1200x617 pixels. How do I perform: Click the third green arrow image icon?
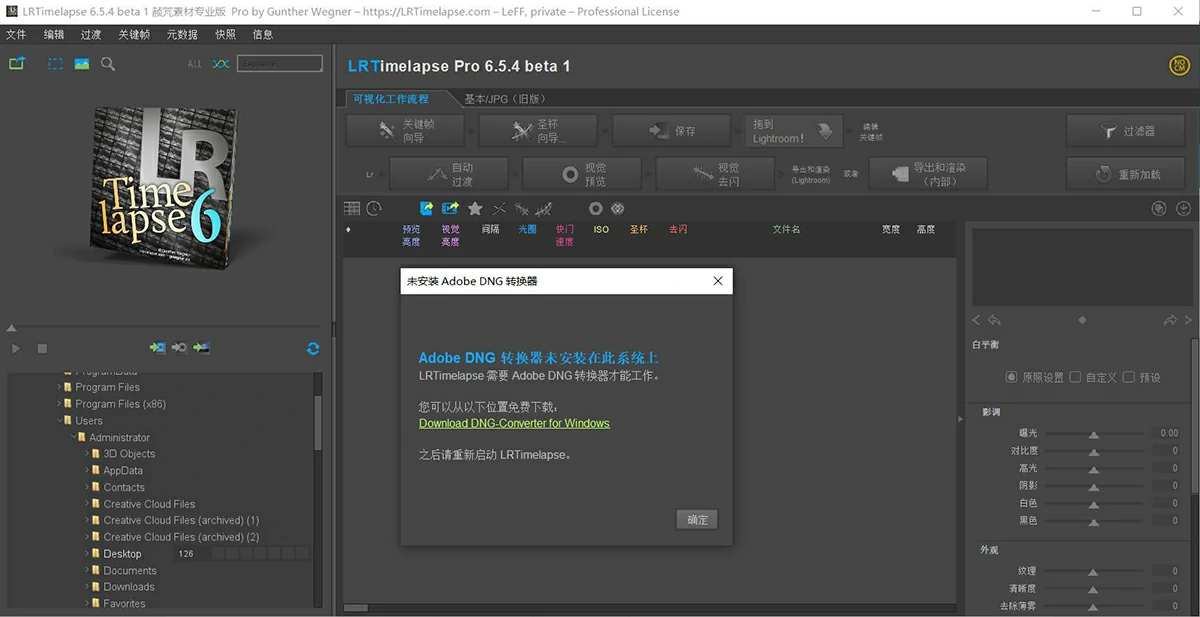coord(202,348)
